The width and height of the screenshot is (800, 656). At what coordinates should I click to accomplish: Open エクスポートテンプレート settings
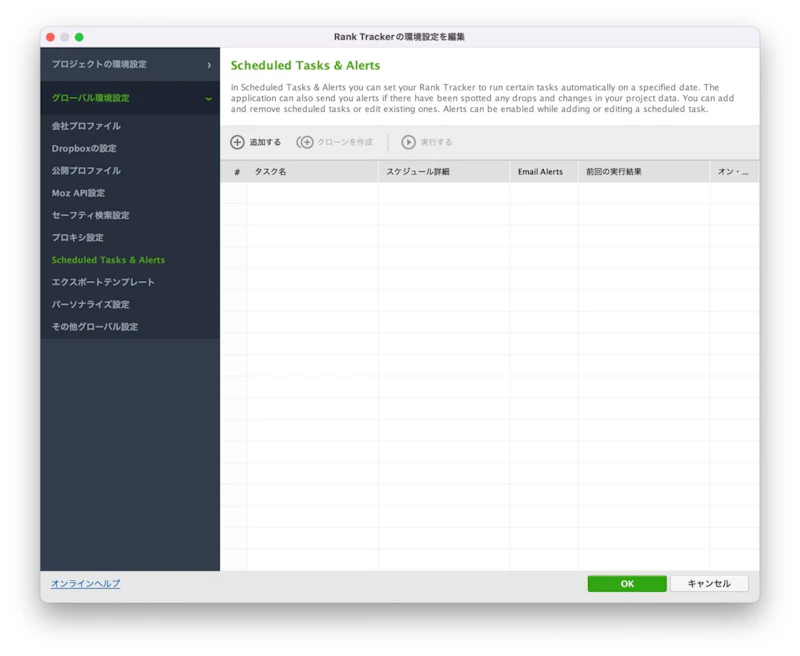[x=103, y=282]
